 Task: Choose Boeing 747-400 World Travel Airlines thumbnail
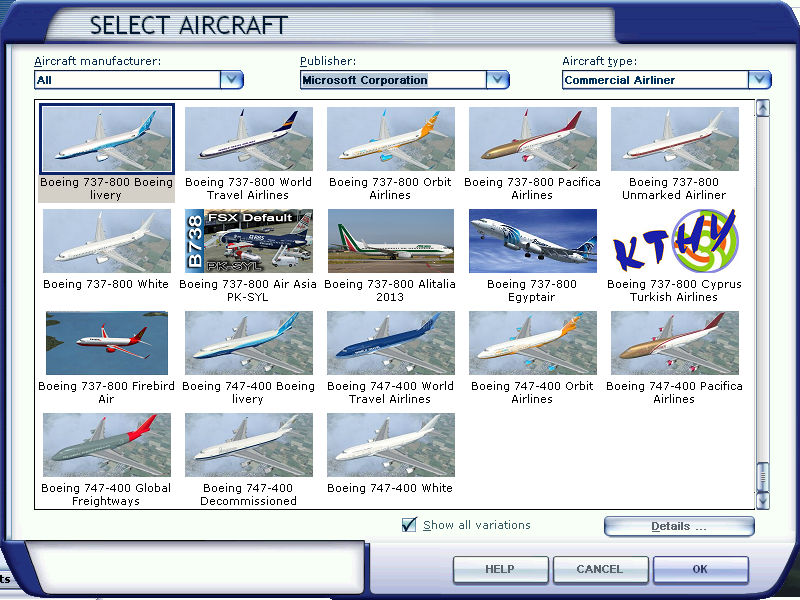390,343
